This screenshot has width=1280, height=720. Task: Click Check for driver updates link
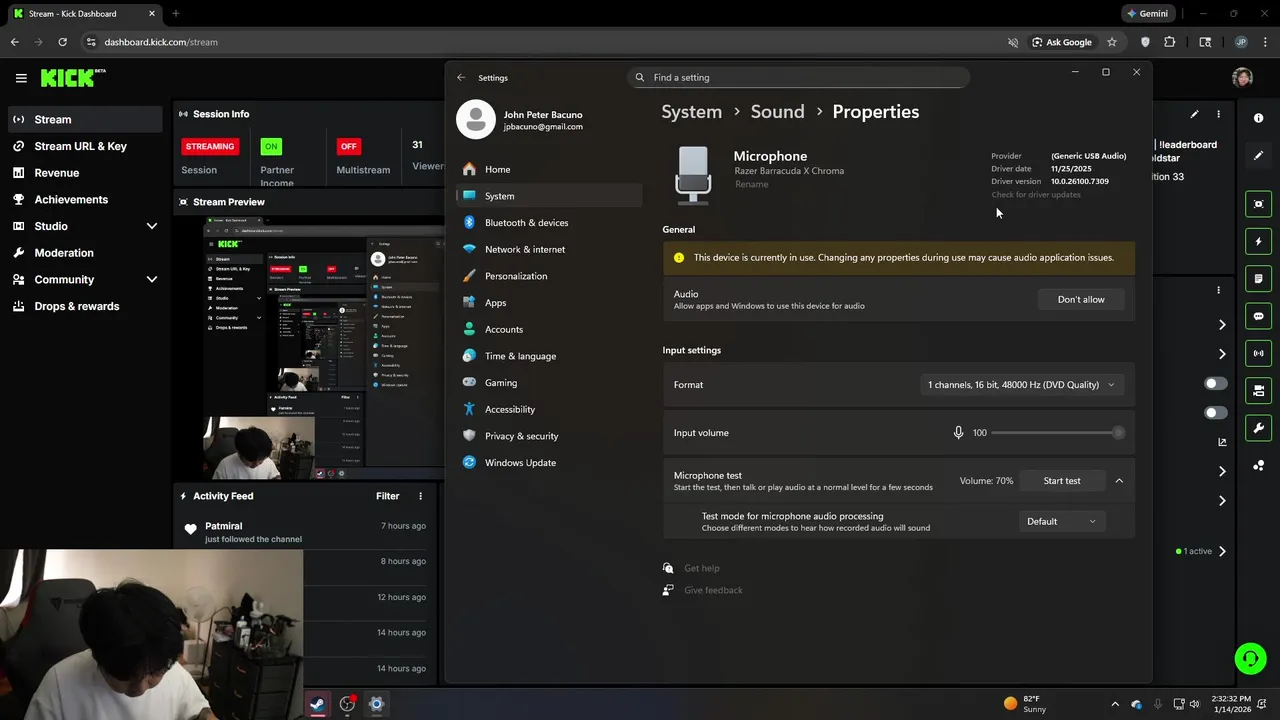pyautogui.click(x=1036, y=195)
